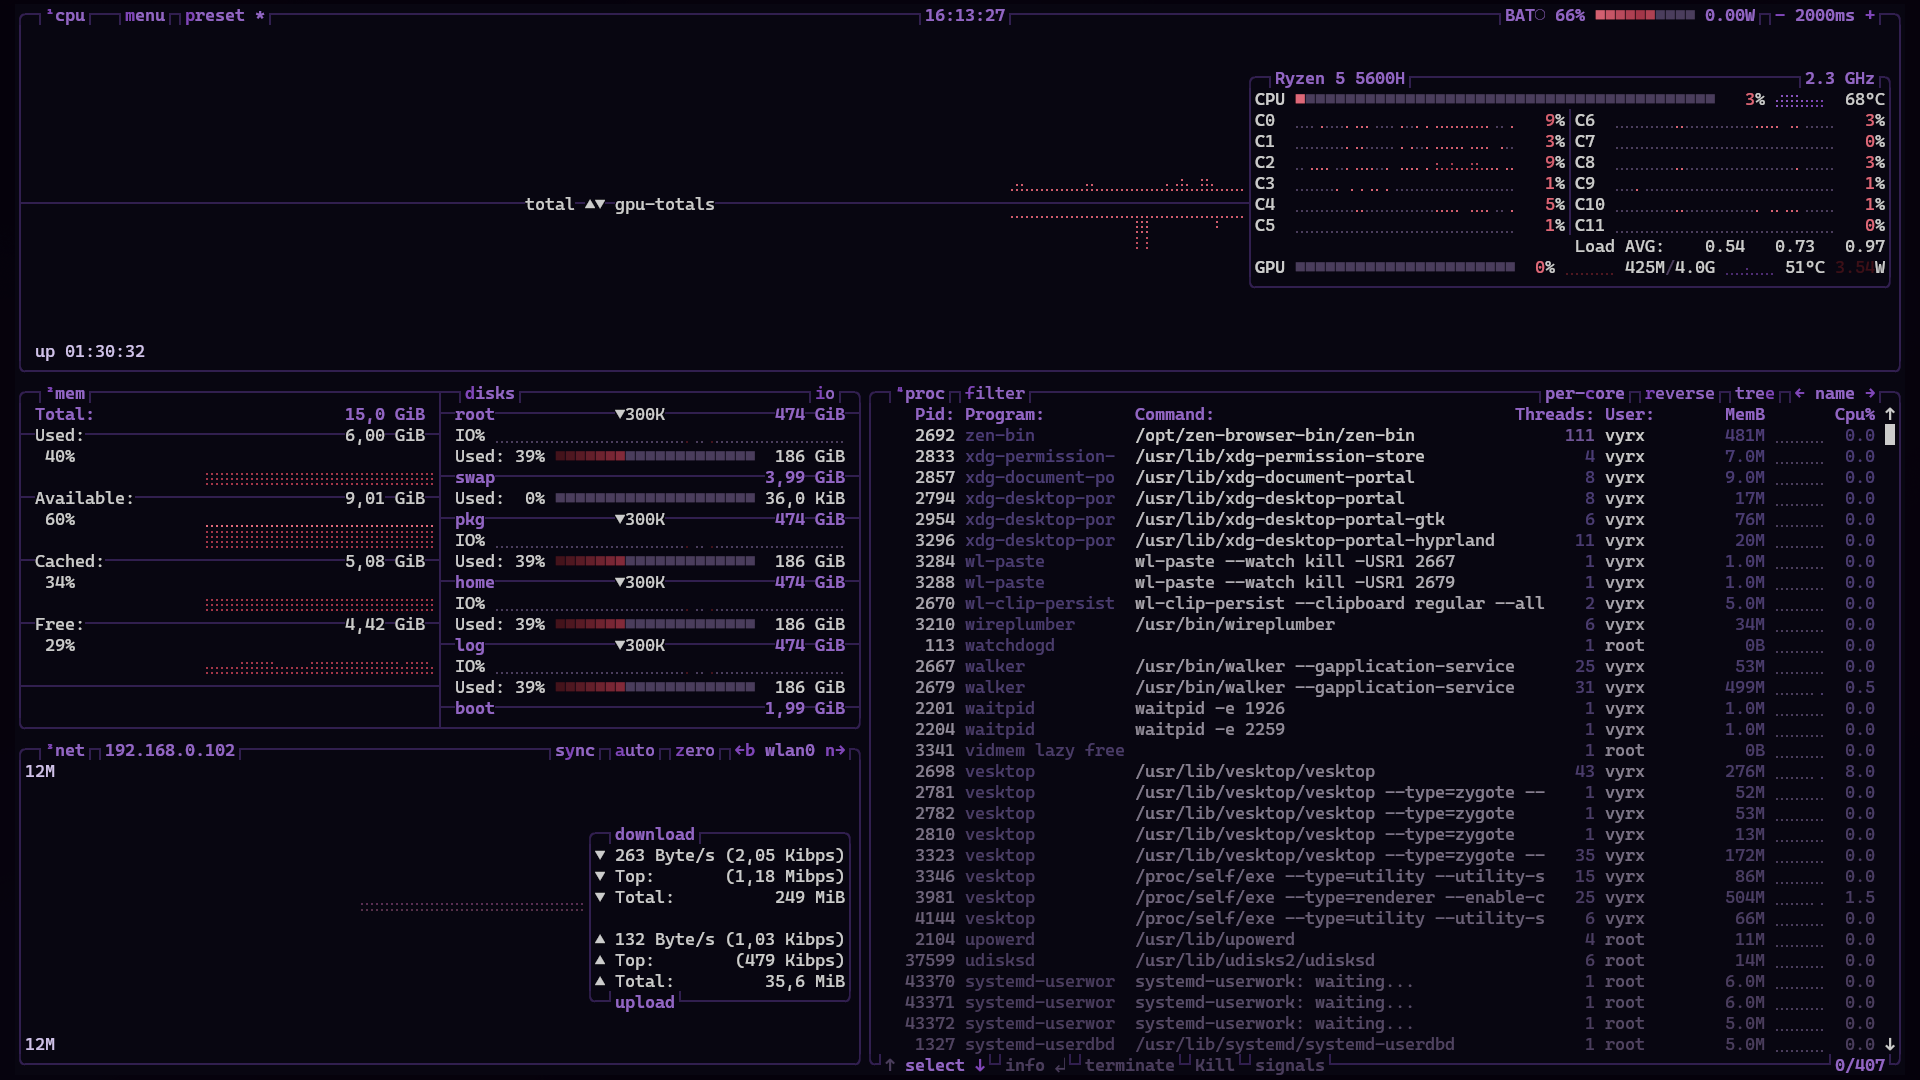
Task: Open the signals list for processes
Action: click(x=1289, y=1065)
